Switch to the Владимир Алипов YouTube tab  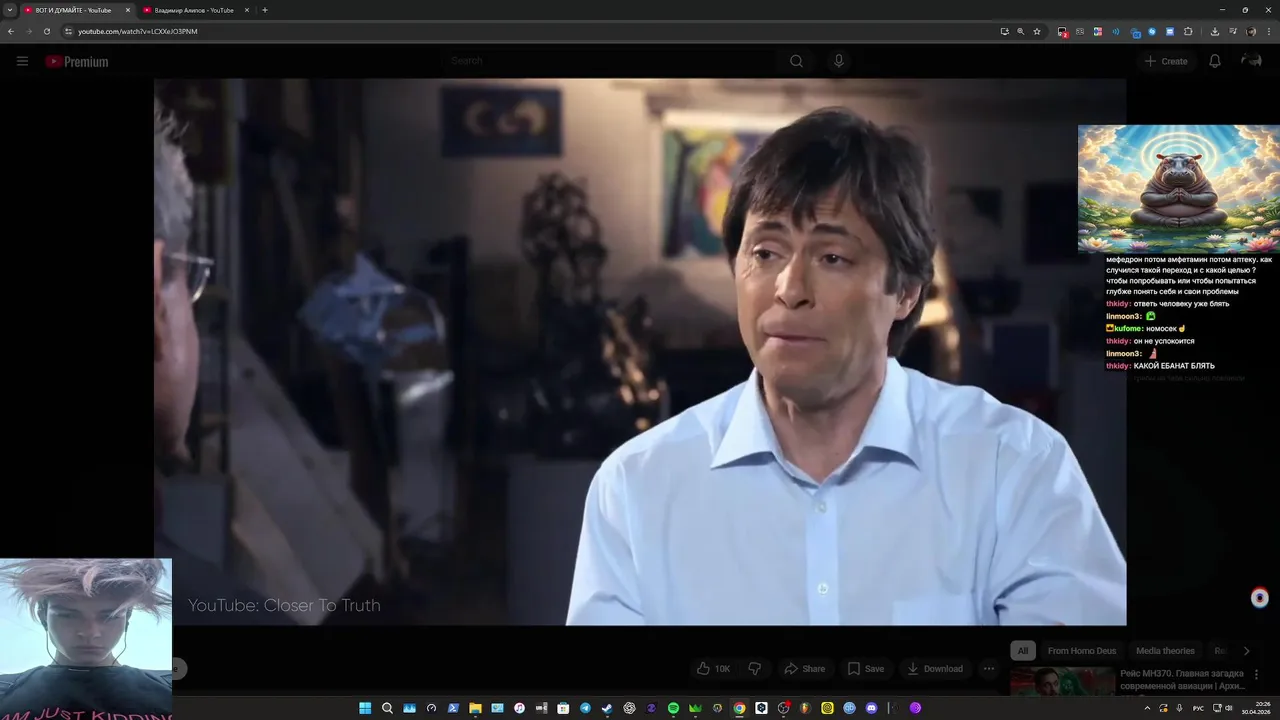click(x=194, y=10)
